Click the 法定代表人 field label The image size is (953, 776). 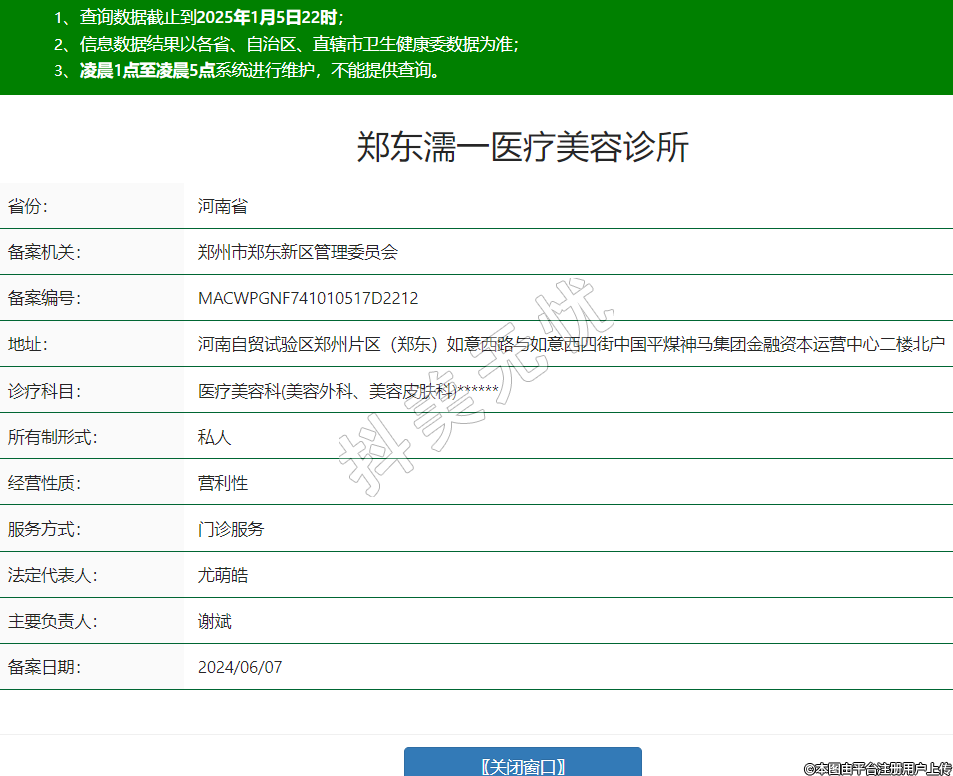click(x=52, y=575)
